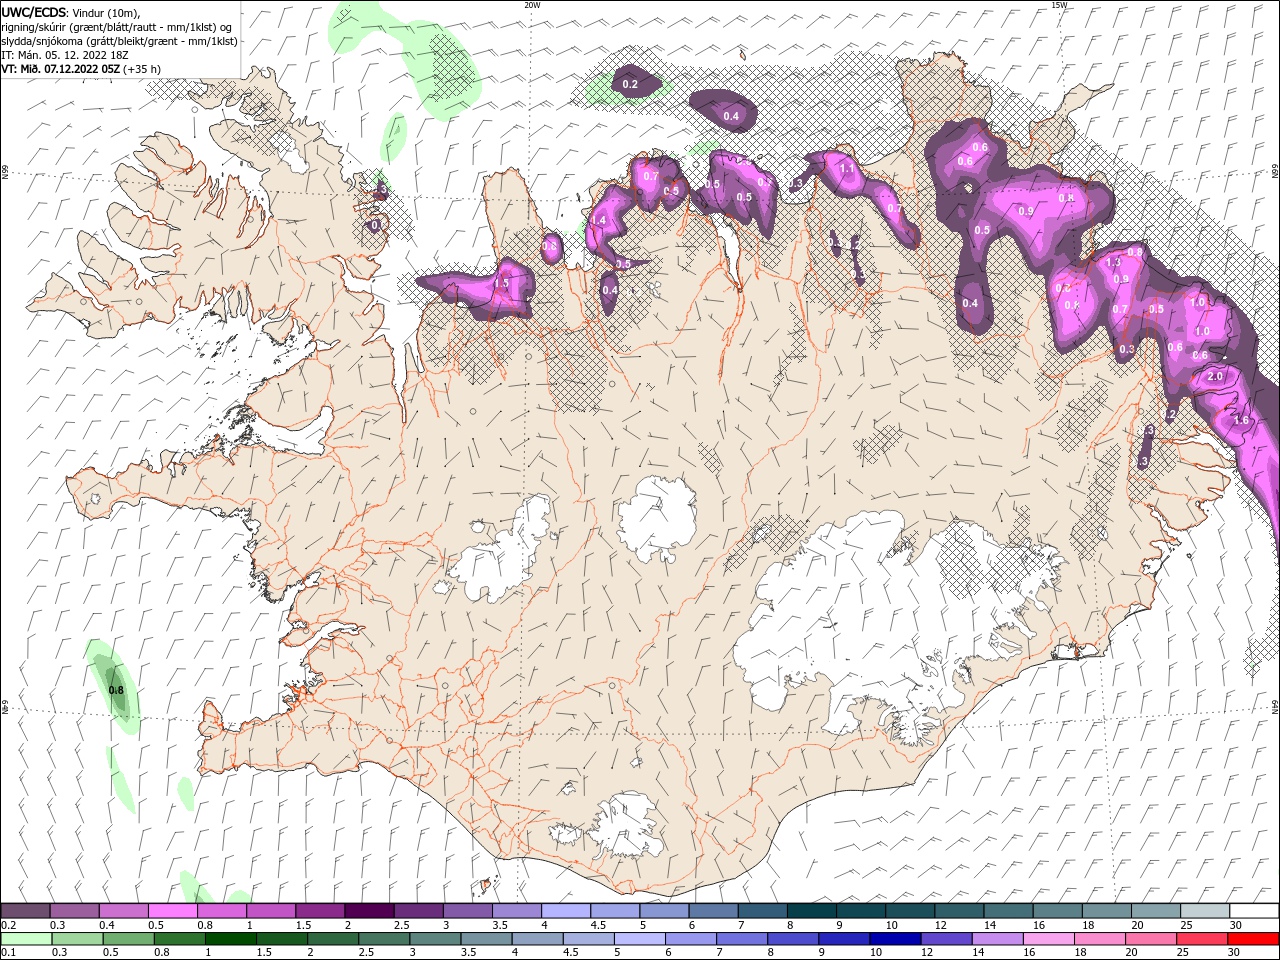Pick the upper legend swatch between 8 and 9

click(x=811, y=911)
